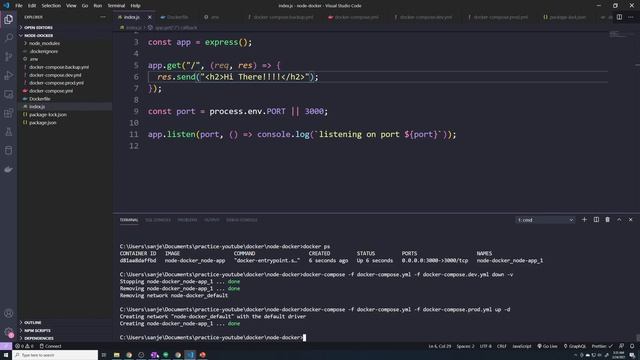Kill terminal with trash icon
Image resolution: width=640 pixels, height=360 pixels.
[607, 220]
